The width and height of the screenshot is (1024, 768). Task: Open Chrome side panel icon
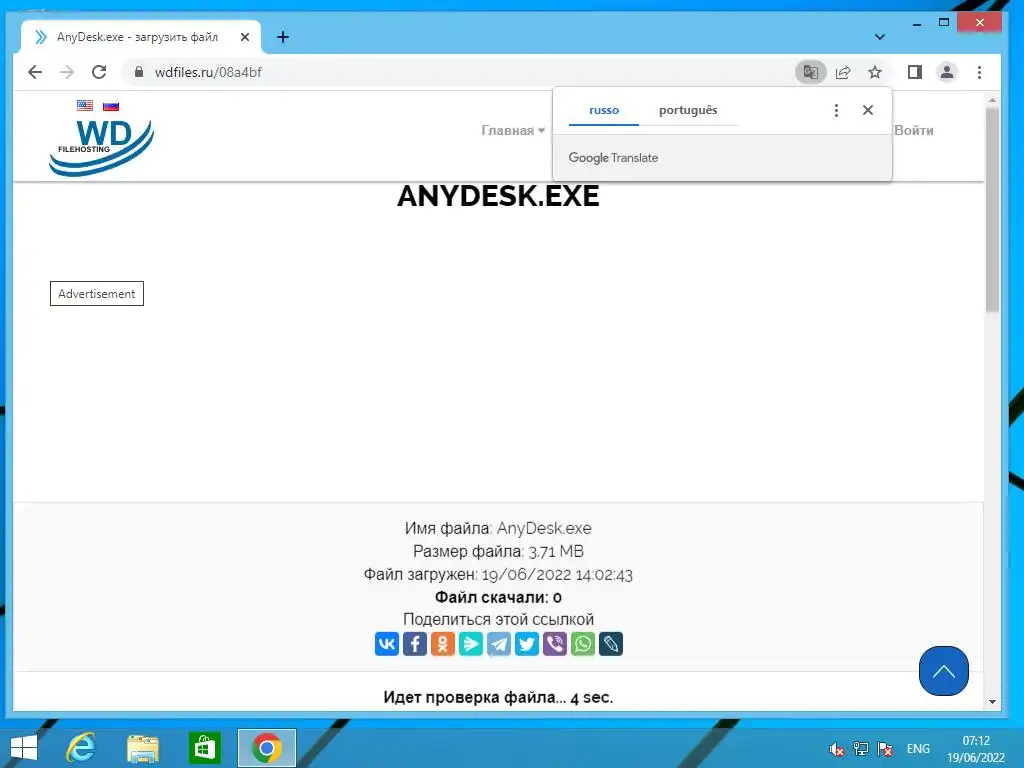(915, 72)
